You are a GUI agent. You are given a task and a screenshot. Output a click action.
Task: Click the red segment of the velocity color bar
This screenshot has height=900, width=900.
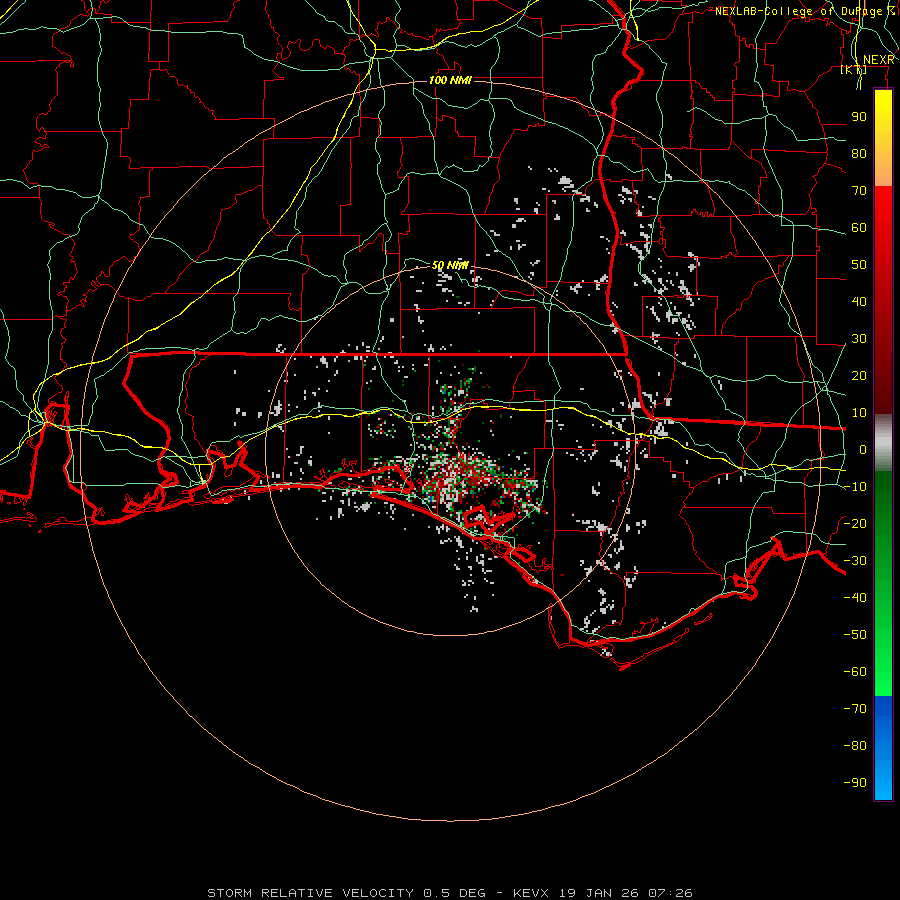pos(883,298)
